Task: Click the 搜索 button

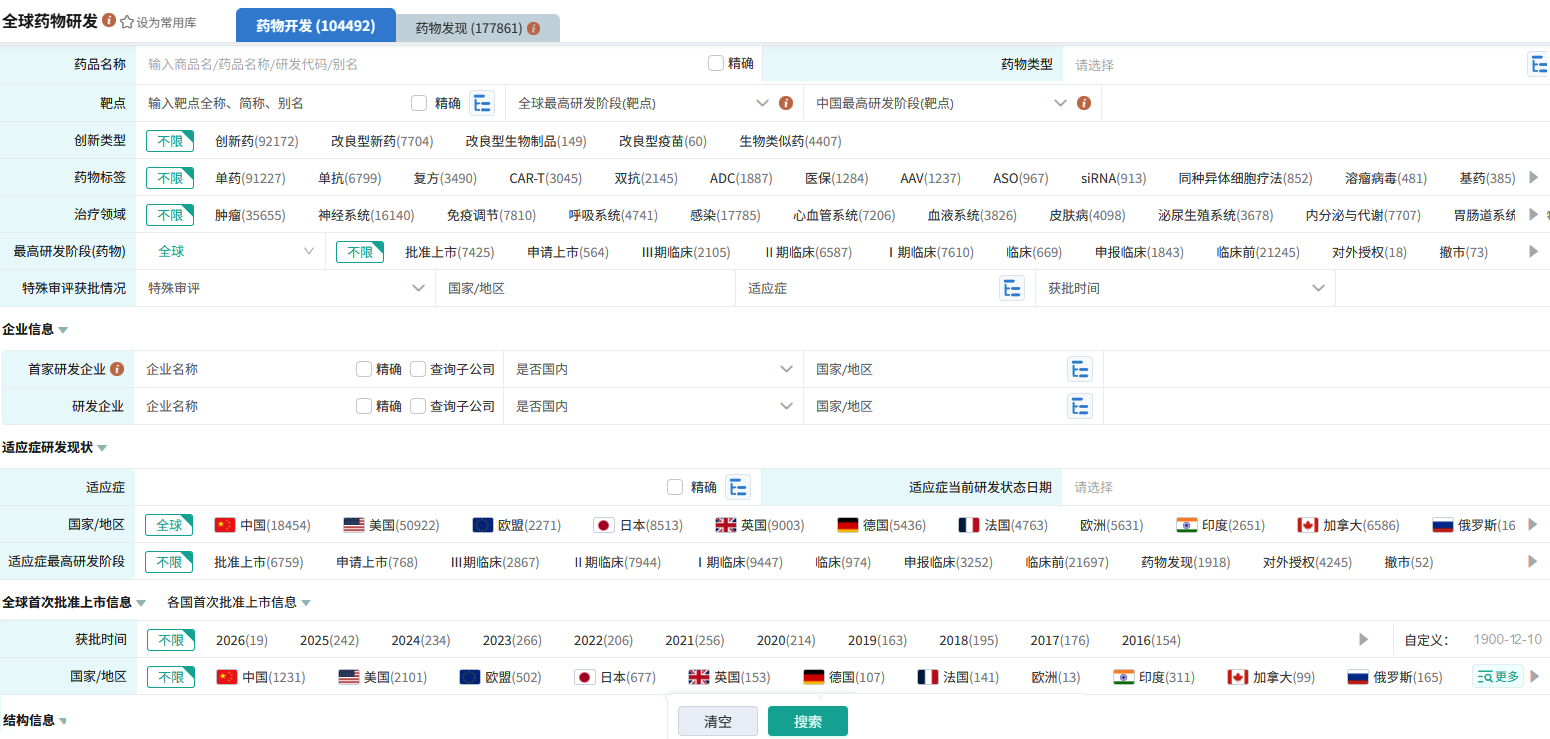Action: (807, 721)
